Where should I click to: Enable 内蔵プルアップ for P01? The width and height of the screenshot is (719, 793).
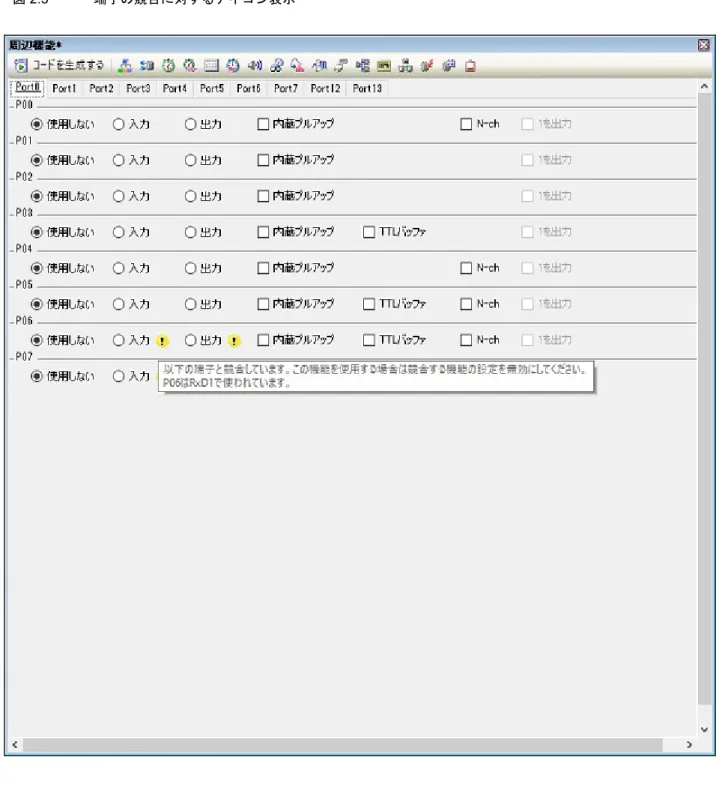[296, 160]
